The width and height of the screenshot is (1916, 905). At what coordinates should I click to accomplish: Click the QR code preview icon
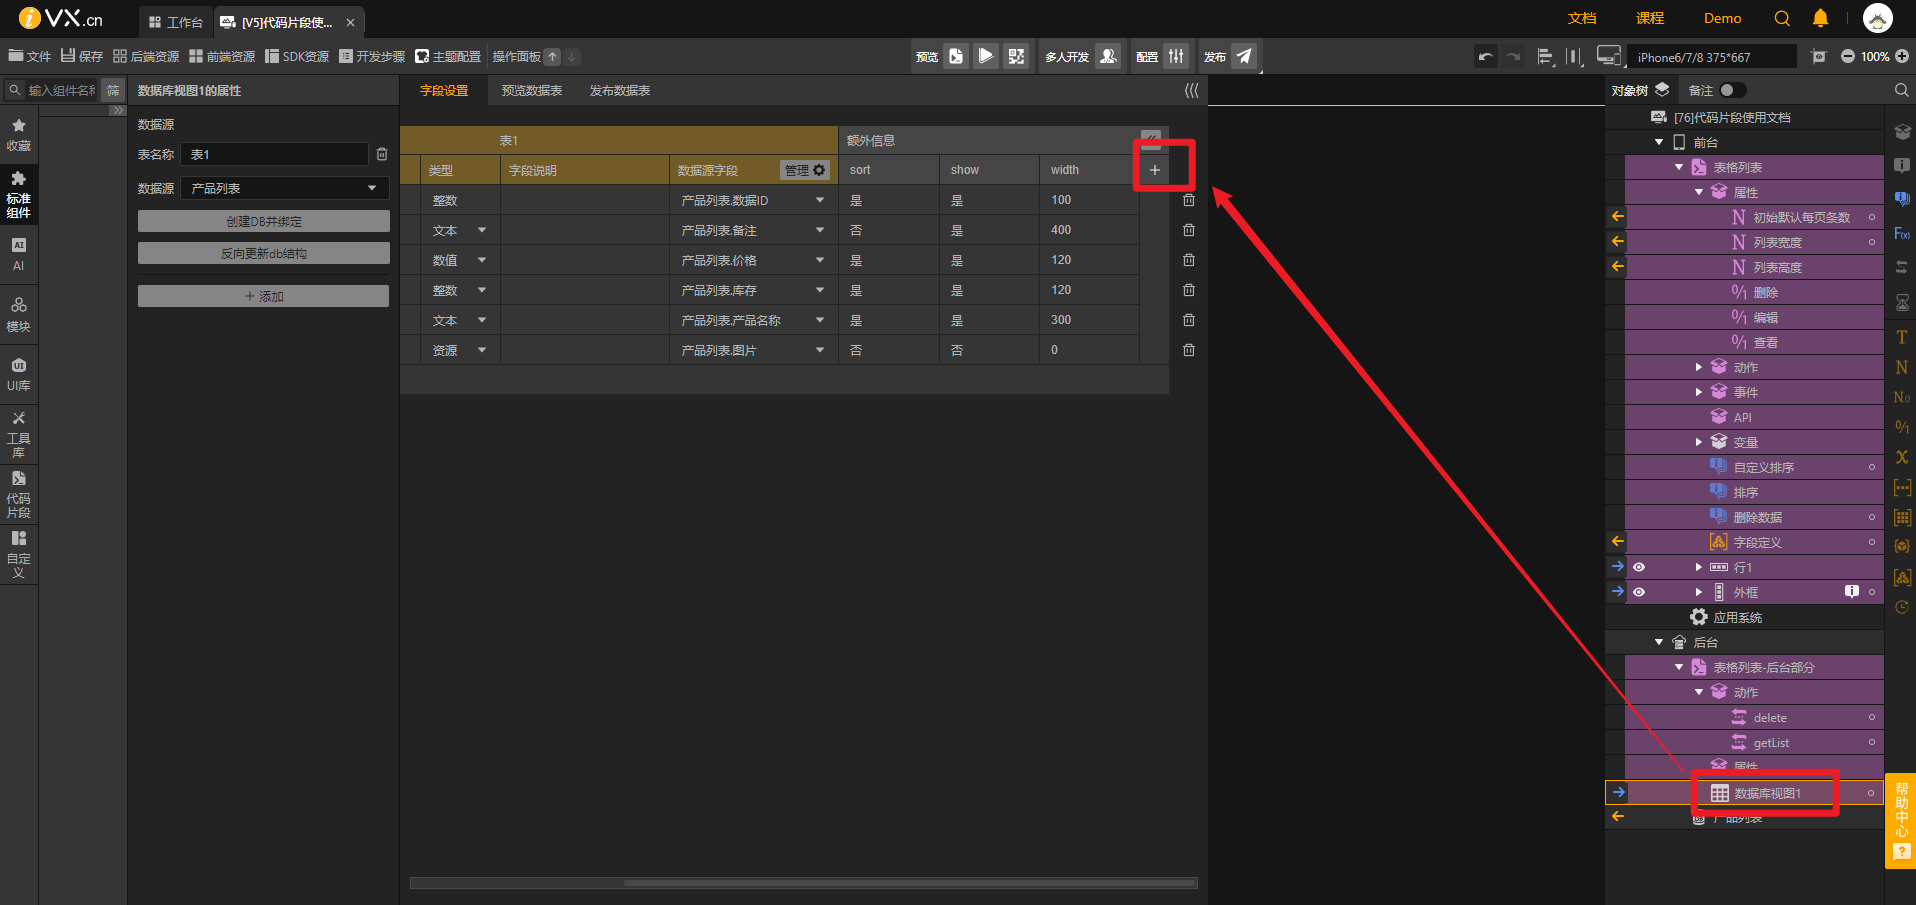[x=1016, y=56]
